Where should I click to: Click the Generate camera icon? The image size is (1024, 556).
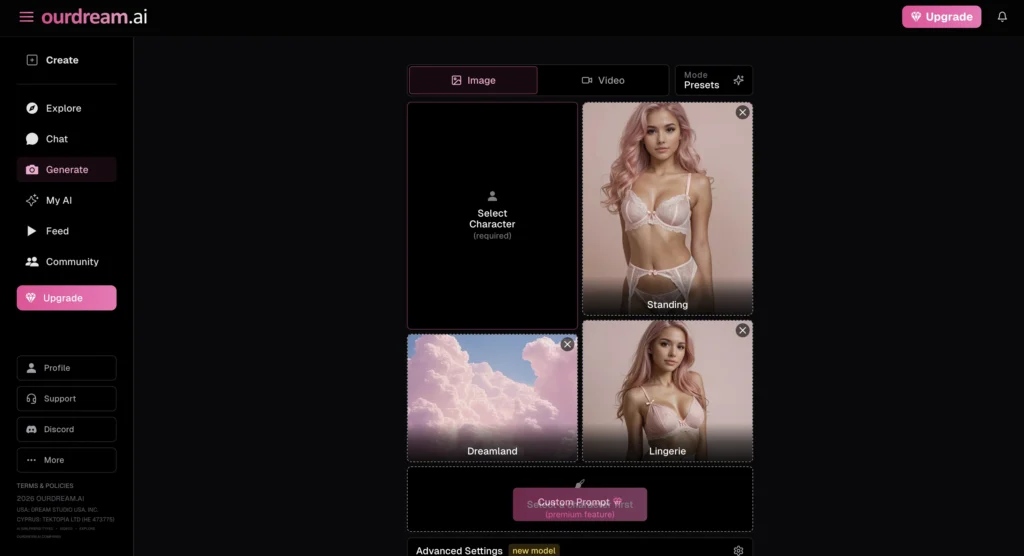click(x=31, y=170)
